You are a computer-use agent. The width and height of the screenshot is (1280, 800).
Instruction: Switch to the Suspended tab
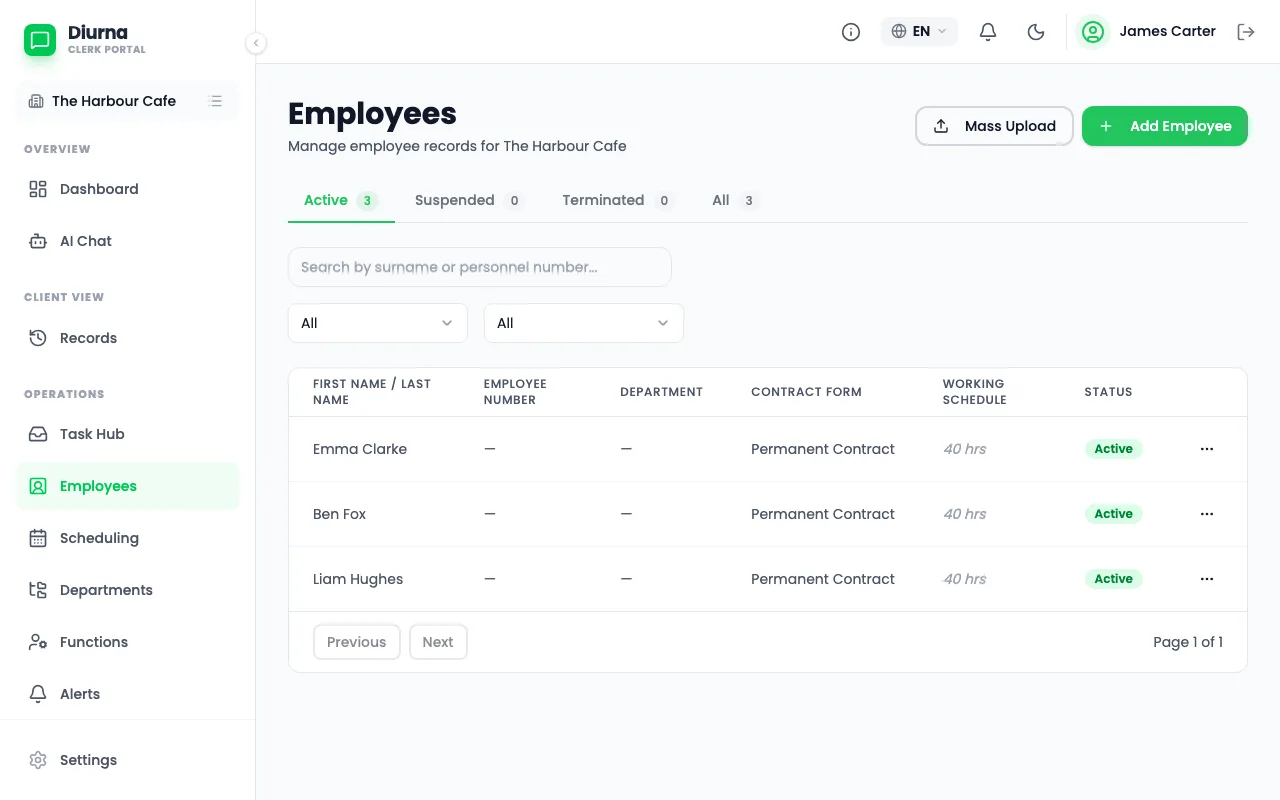tap(469, 200)
